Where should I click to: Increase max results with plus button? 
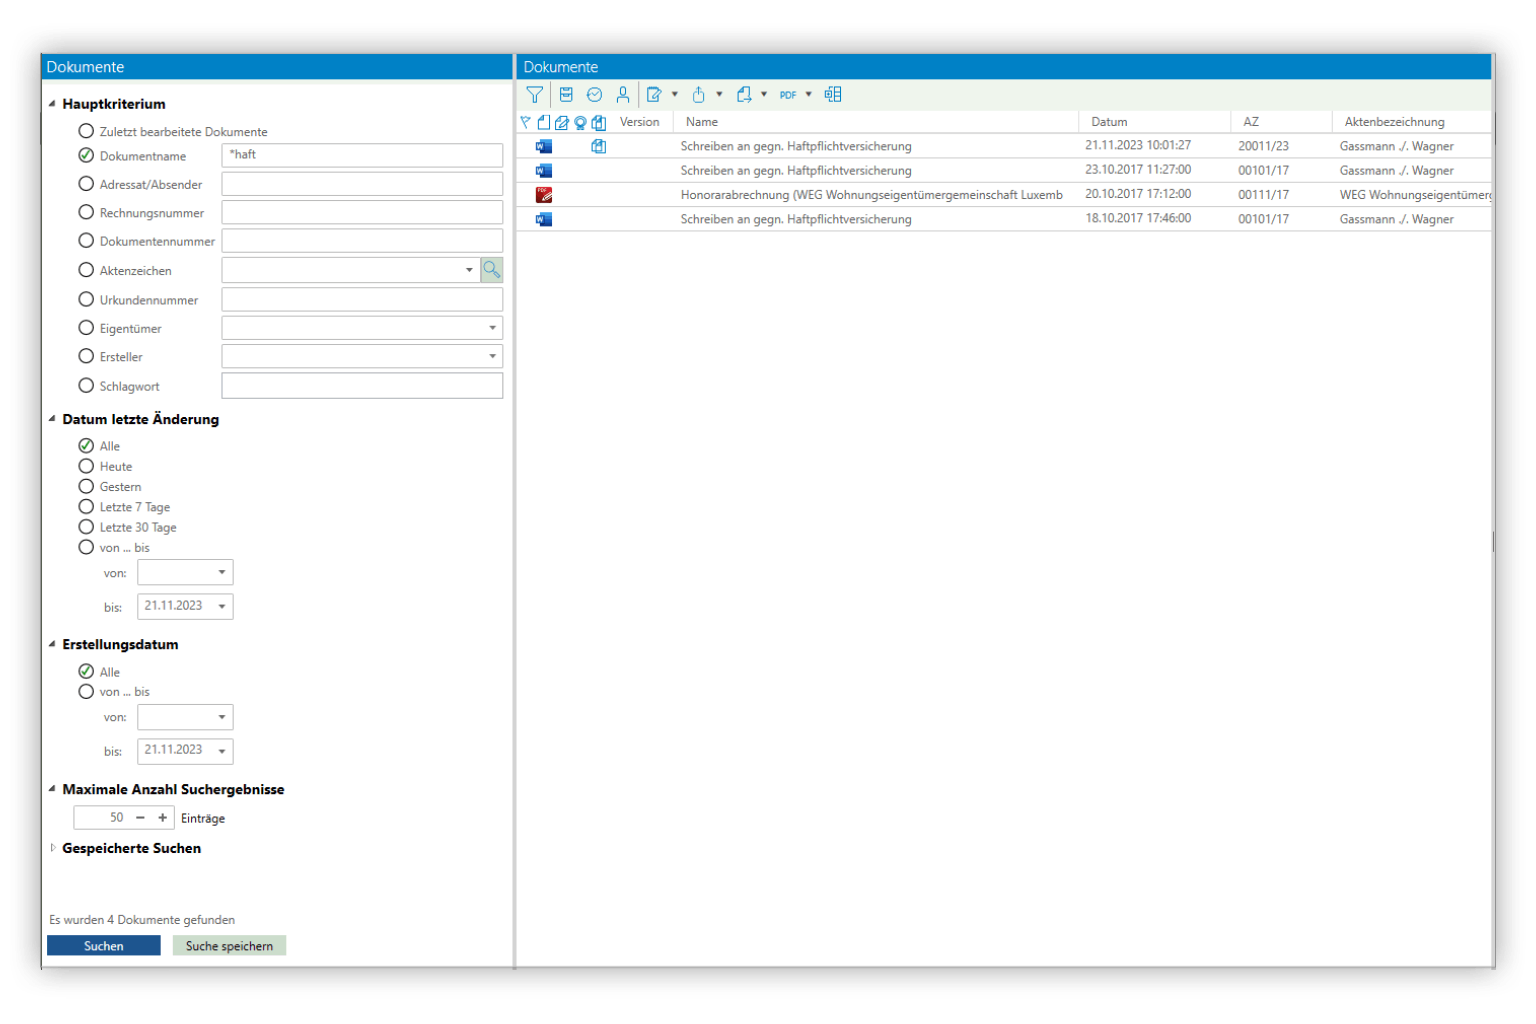click(163, 818)
